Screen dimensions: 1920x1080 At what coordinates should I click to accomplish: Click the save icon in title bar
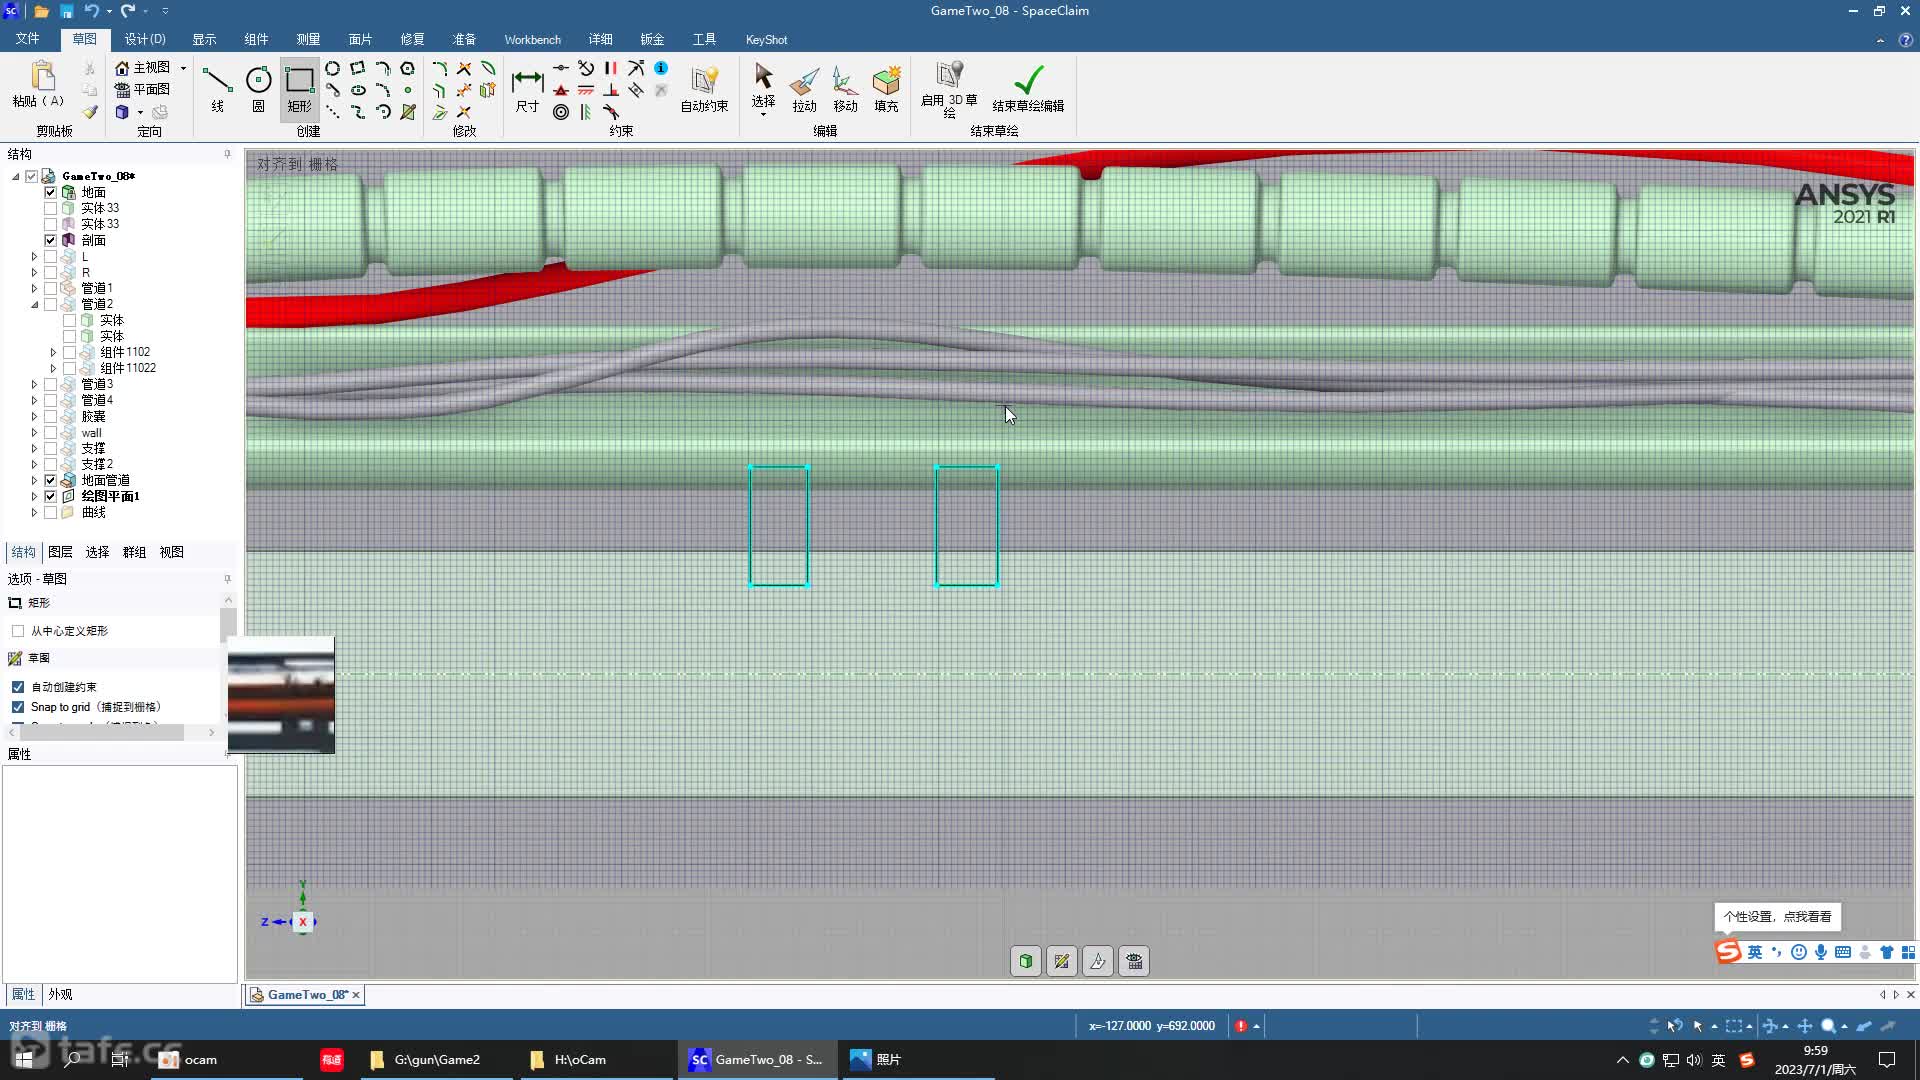tap(66, 11)
